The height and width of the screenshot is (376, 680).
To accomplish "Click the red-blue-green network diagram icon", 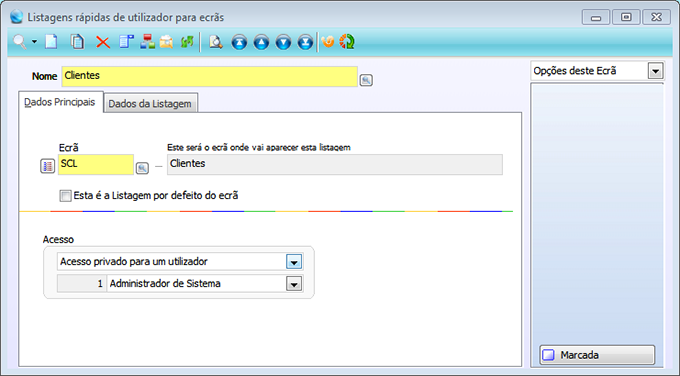I will pyautogui.click(x=147, y=42).
